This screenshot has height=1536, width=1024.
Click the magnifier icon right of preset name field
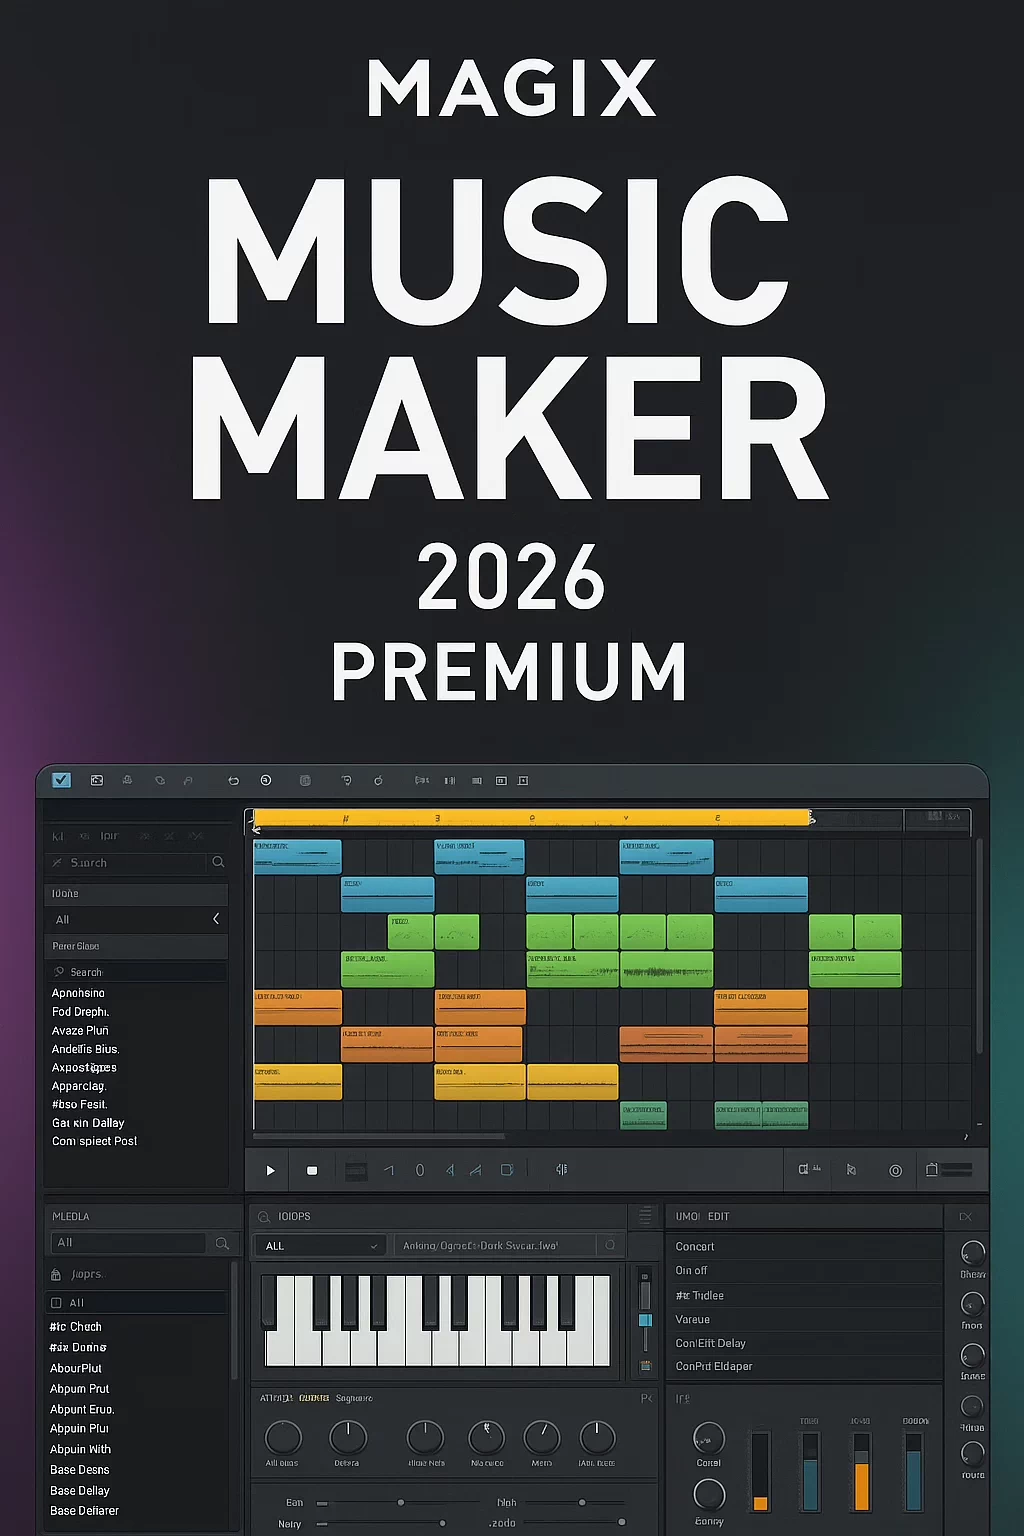point(610,1245)
